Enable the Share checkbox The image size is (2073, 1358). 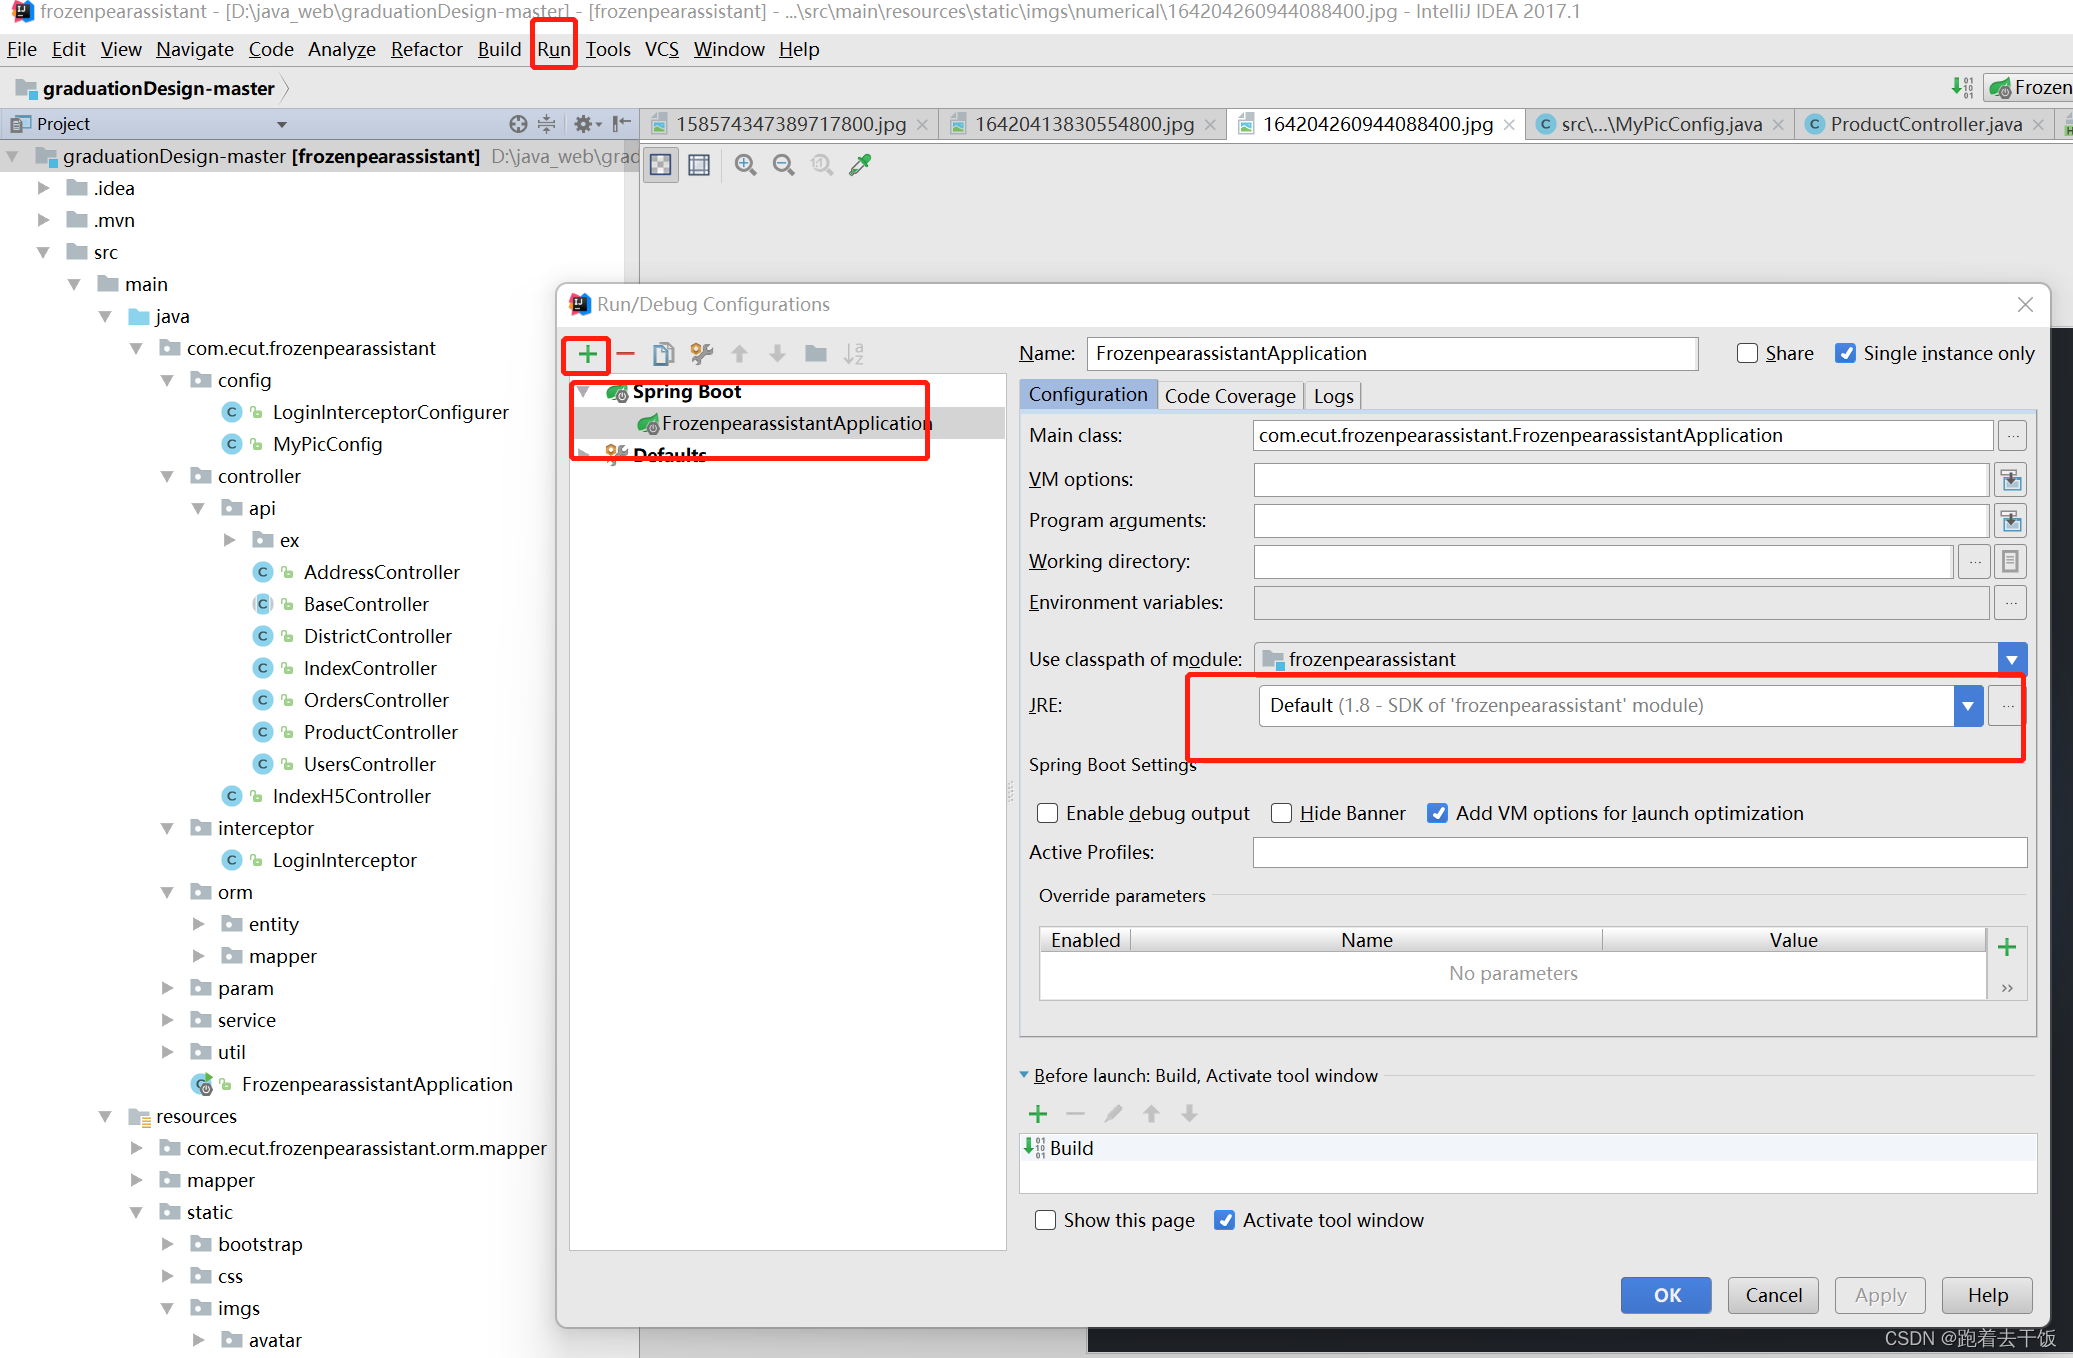click(1747, 354)
